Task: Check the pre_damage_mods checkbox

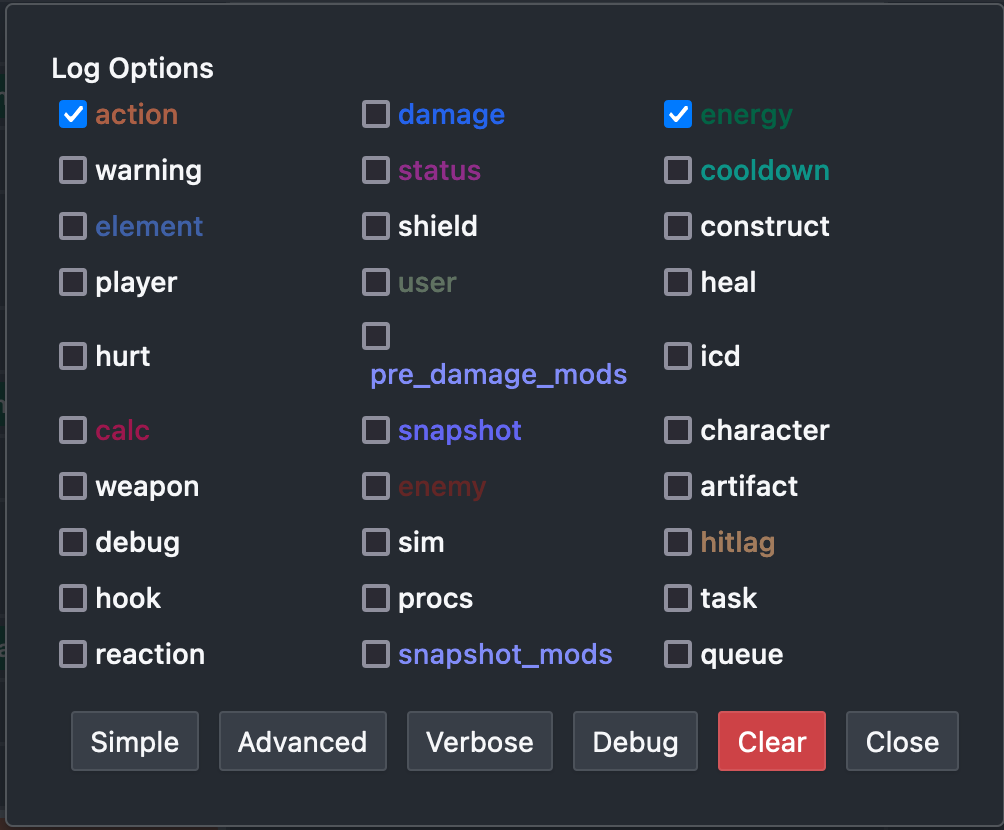Action: 375,336
